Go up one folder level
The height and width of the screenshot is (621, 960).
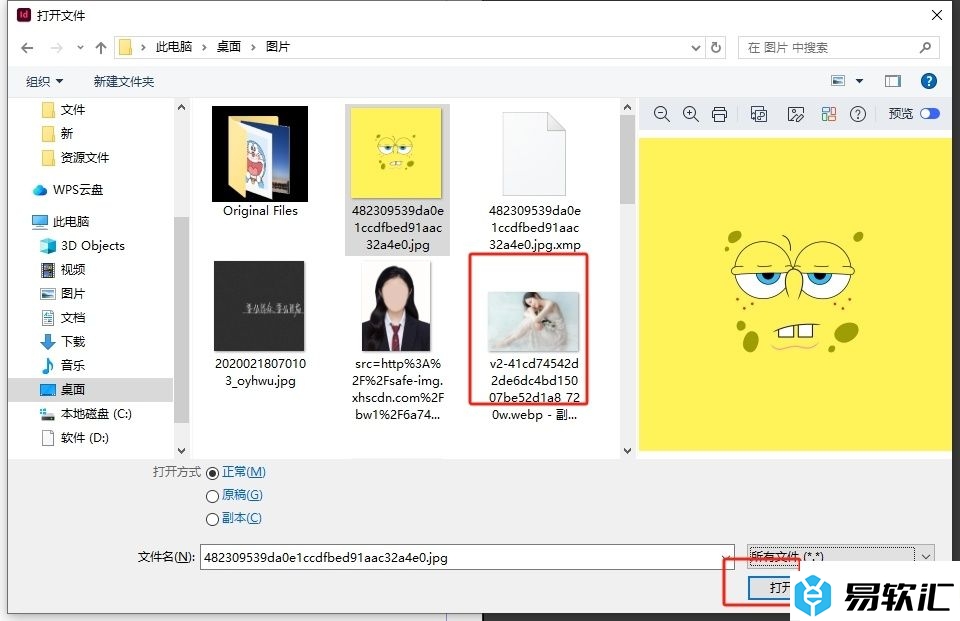(x=101, y=48)
